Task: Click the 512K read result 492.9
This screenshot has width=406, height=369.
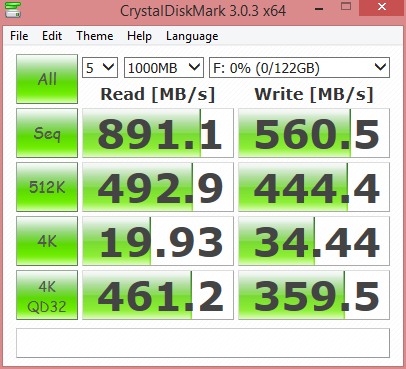Action: tap(158, 187)
